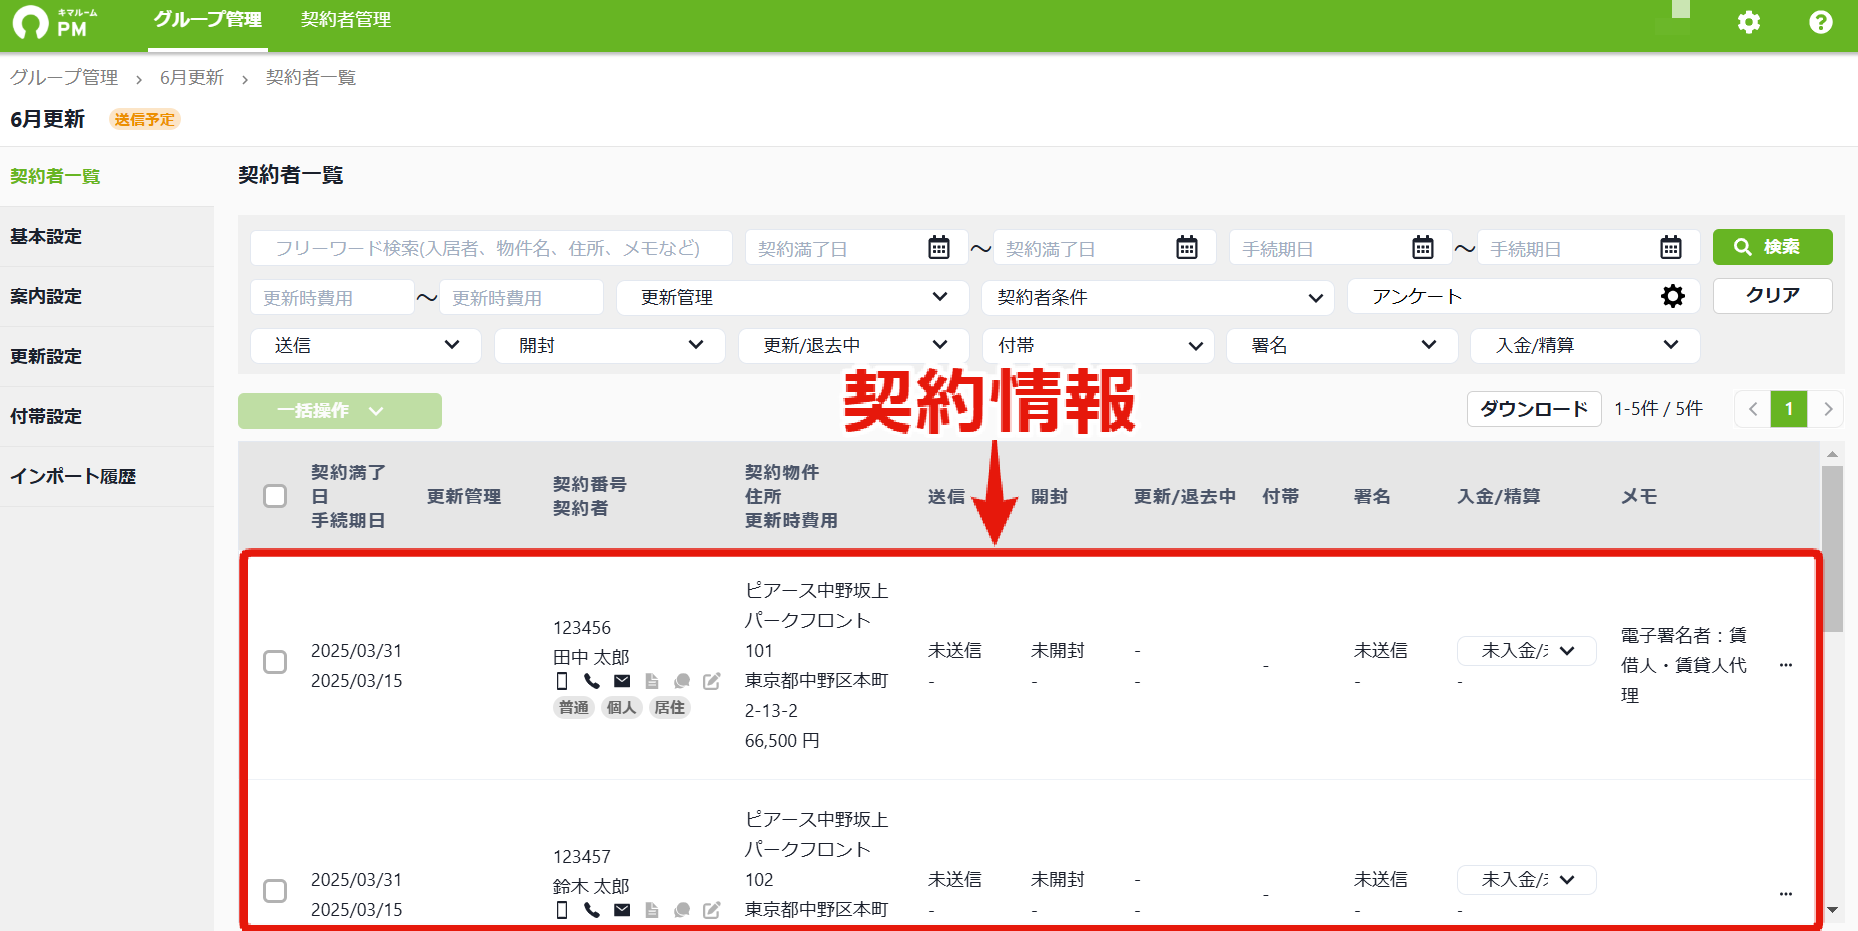The height and width of the screenshot is (931, 1858).
Task: Open the 送信 filter dropdown
Action: (366, 345)
